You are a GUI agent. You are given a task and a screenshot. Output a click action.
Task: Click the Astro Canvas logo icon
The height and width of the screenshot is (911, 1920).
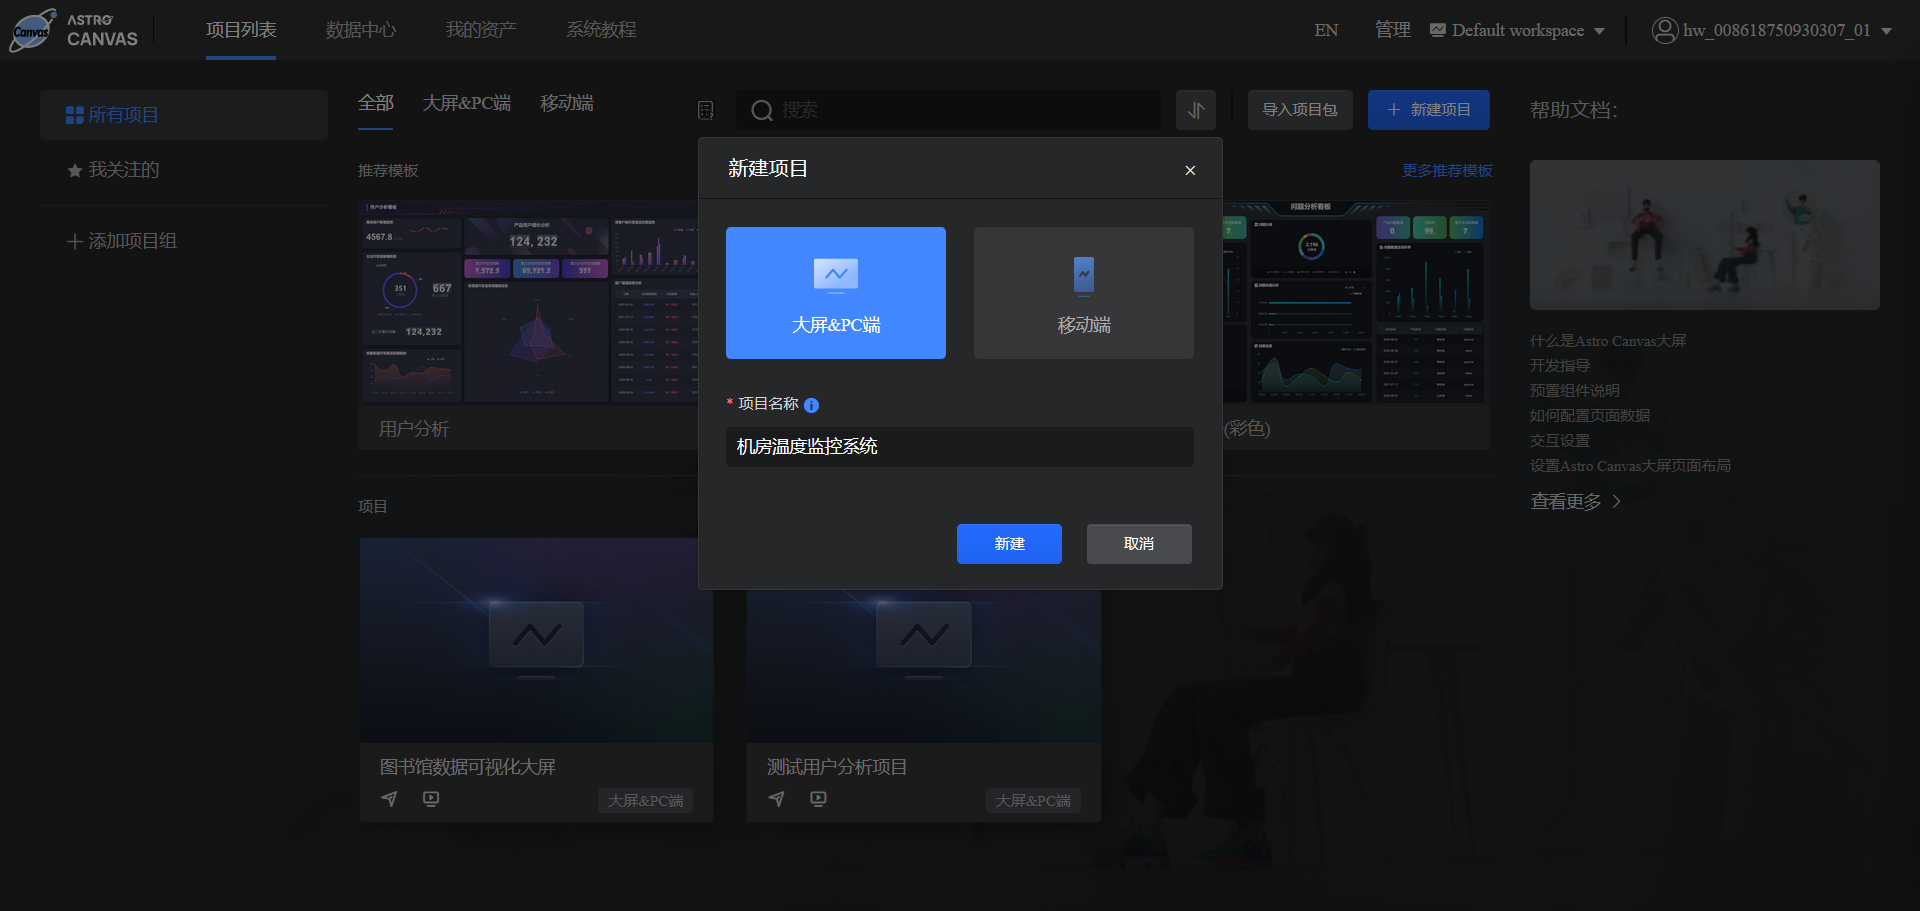[32, 29]
